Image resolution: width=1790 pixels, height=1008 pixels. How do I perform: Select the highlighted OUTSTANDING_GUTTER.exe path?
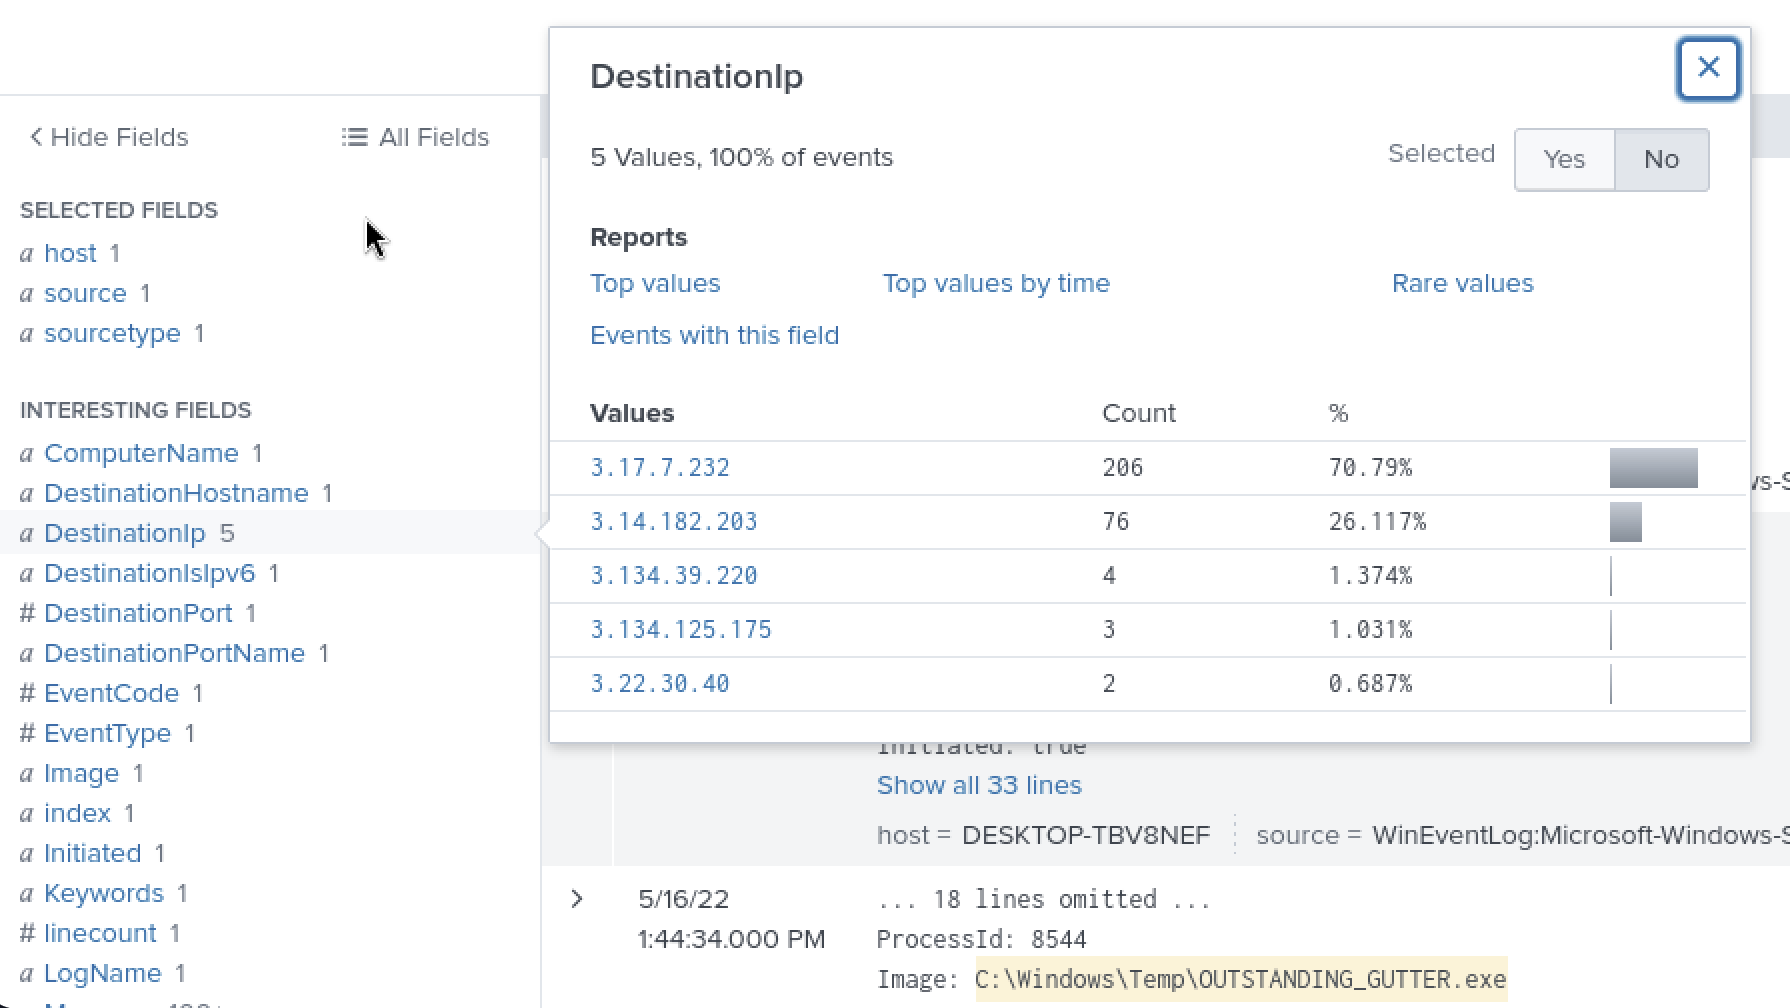point(1240,979)
